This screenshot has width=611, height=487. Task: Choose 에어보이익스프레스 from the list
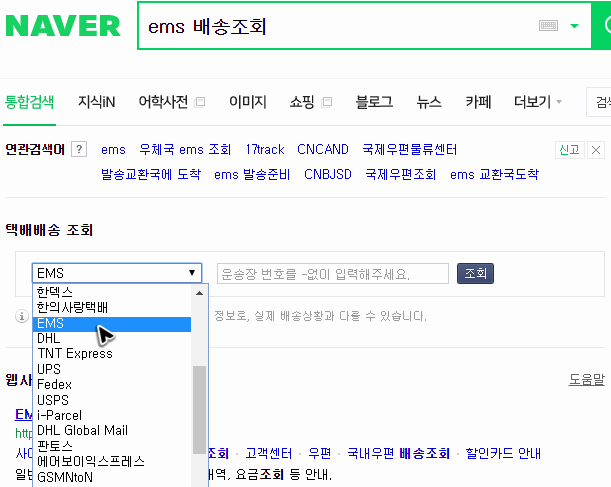(112, 461)
